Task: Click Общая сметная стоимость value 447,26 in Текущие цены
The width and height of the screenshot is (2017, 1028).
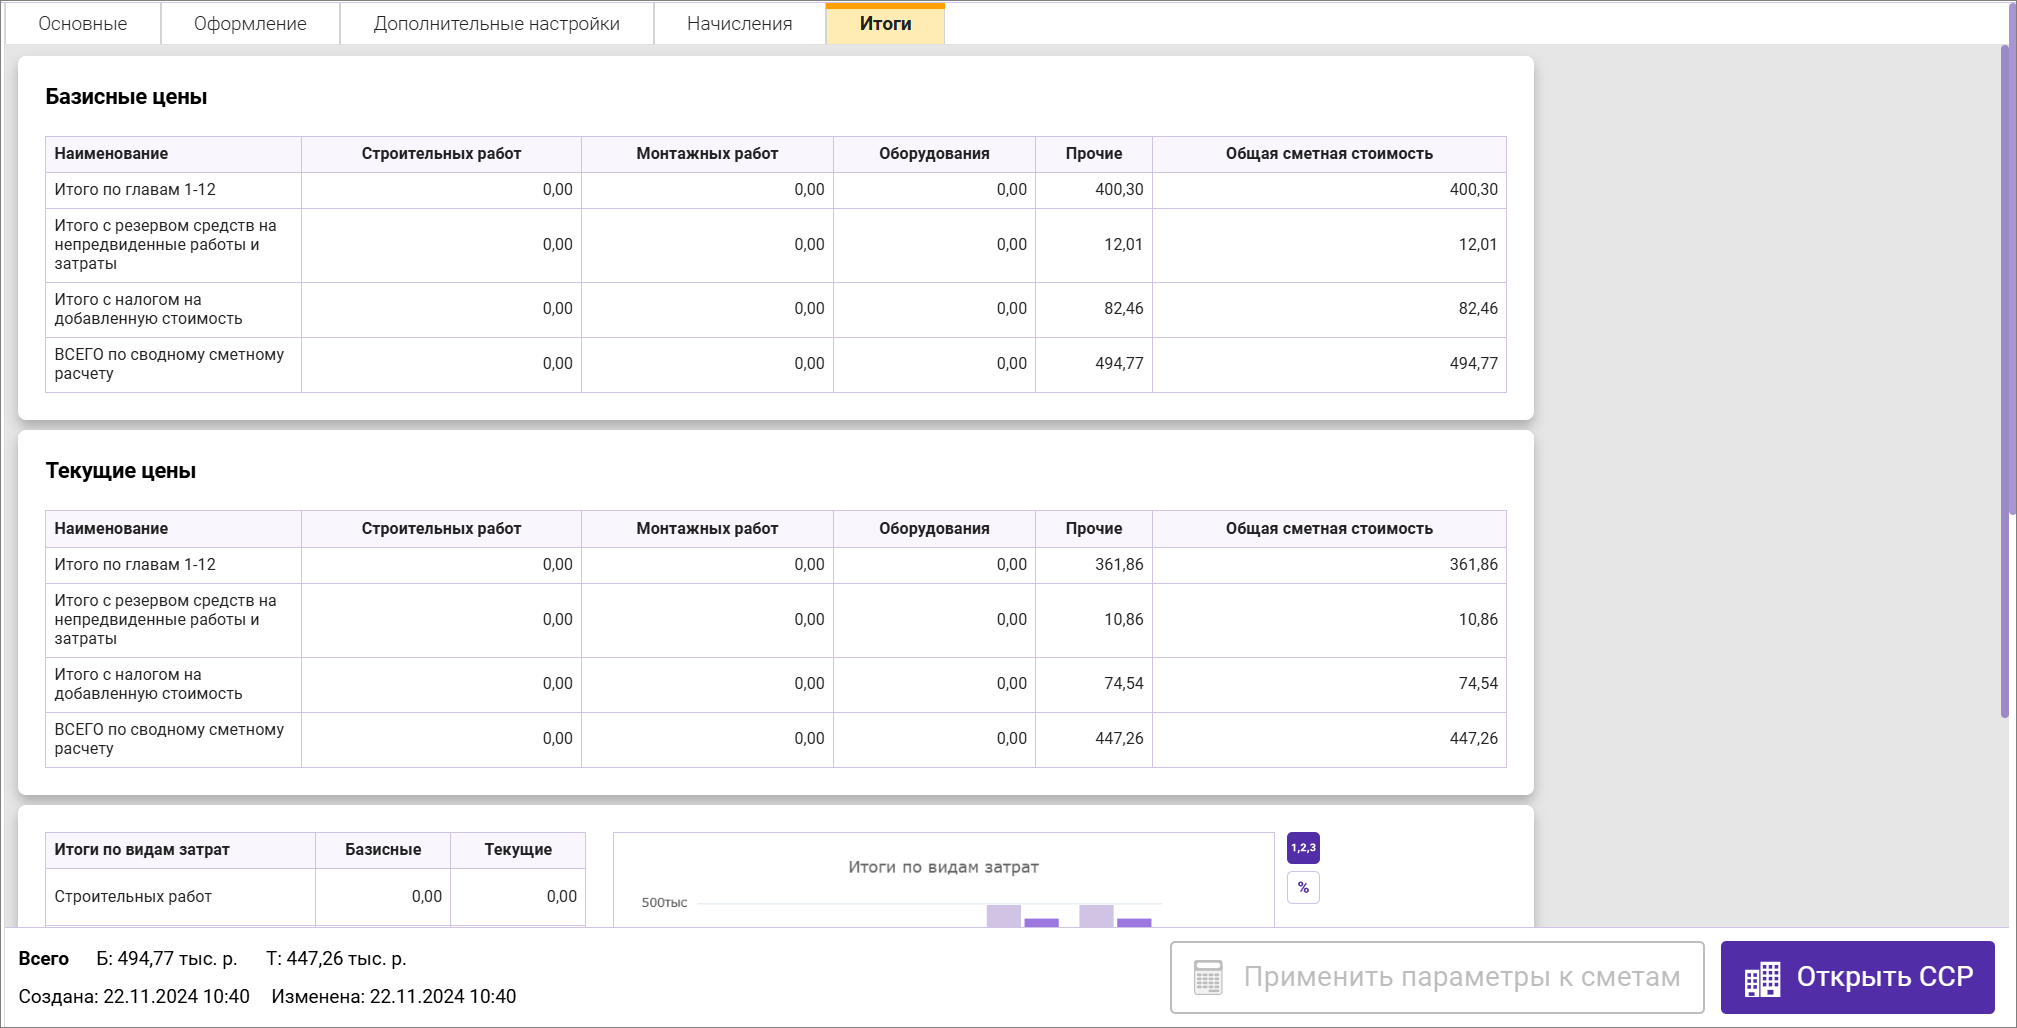Action: [1473, 739]
